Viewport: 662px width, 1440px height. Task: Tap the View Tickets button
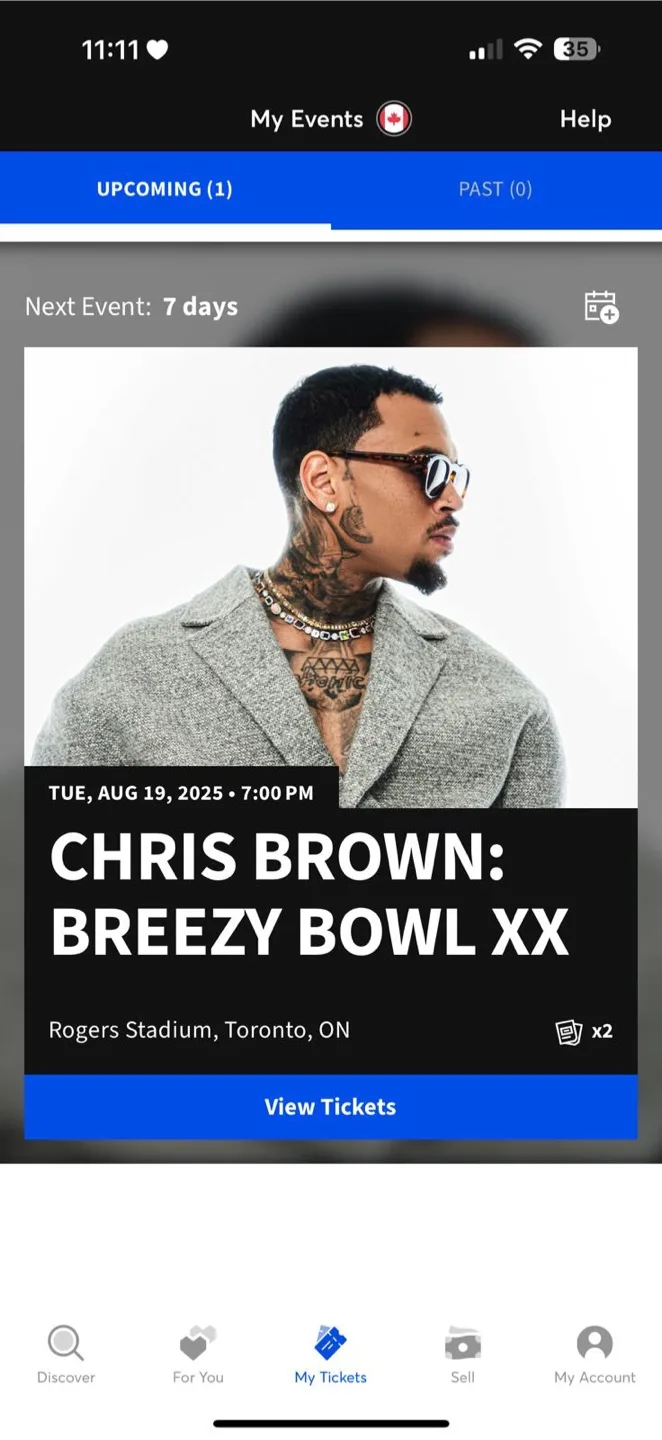[331, 1107]
